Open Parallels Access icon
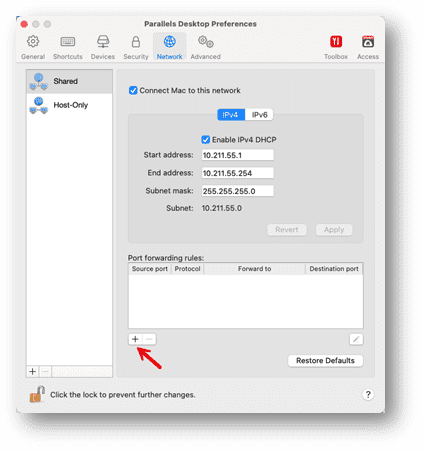The height and width of the screenshot is (451, 423). [368, 47]
